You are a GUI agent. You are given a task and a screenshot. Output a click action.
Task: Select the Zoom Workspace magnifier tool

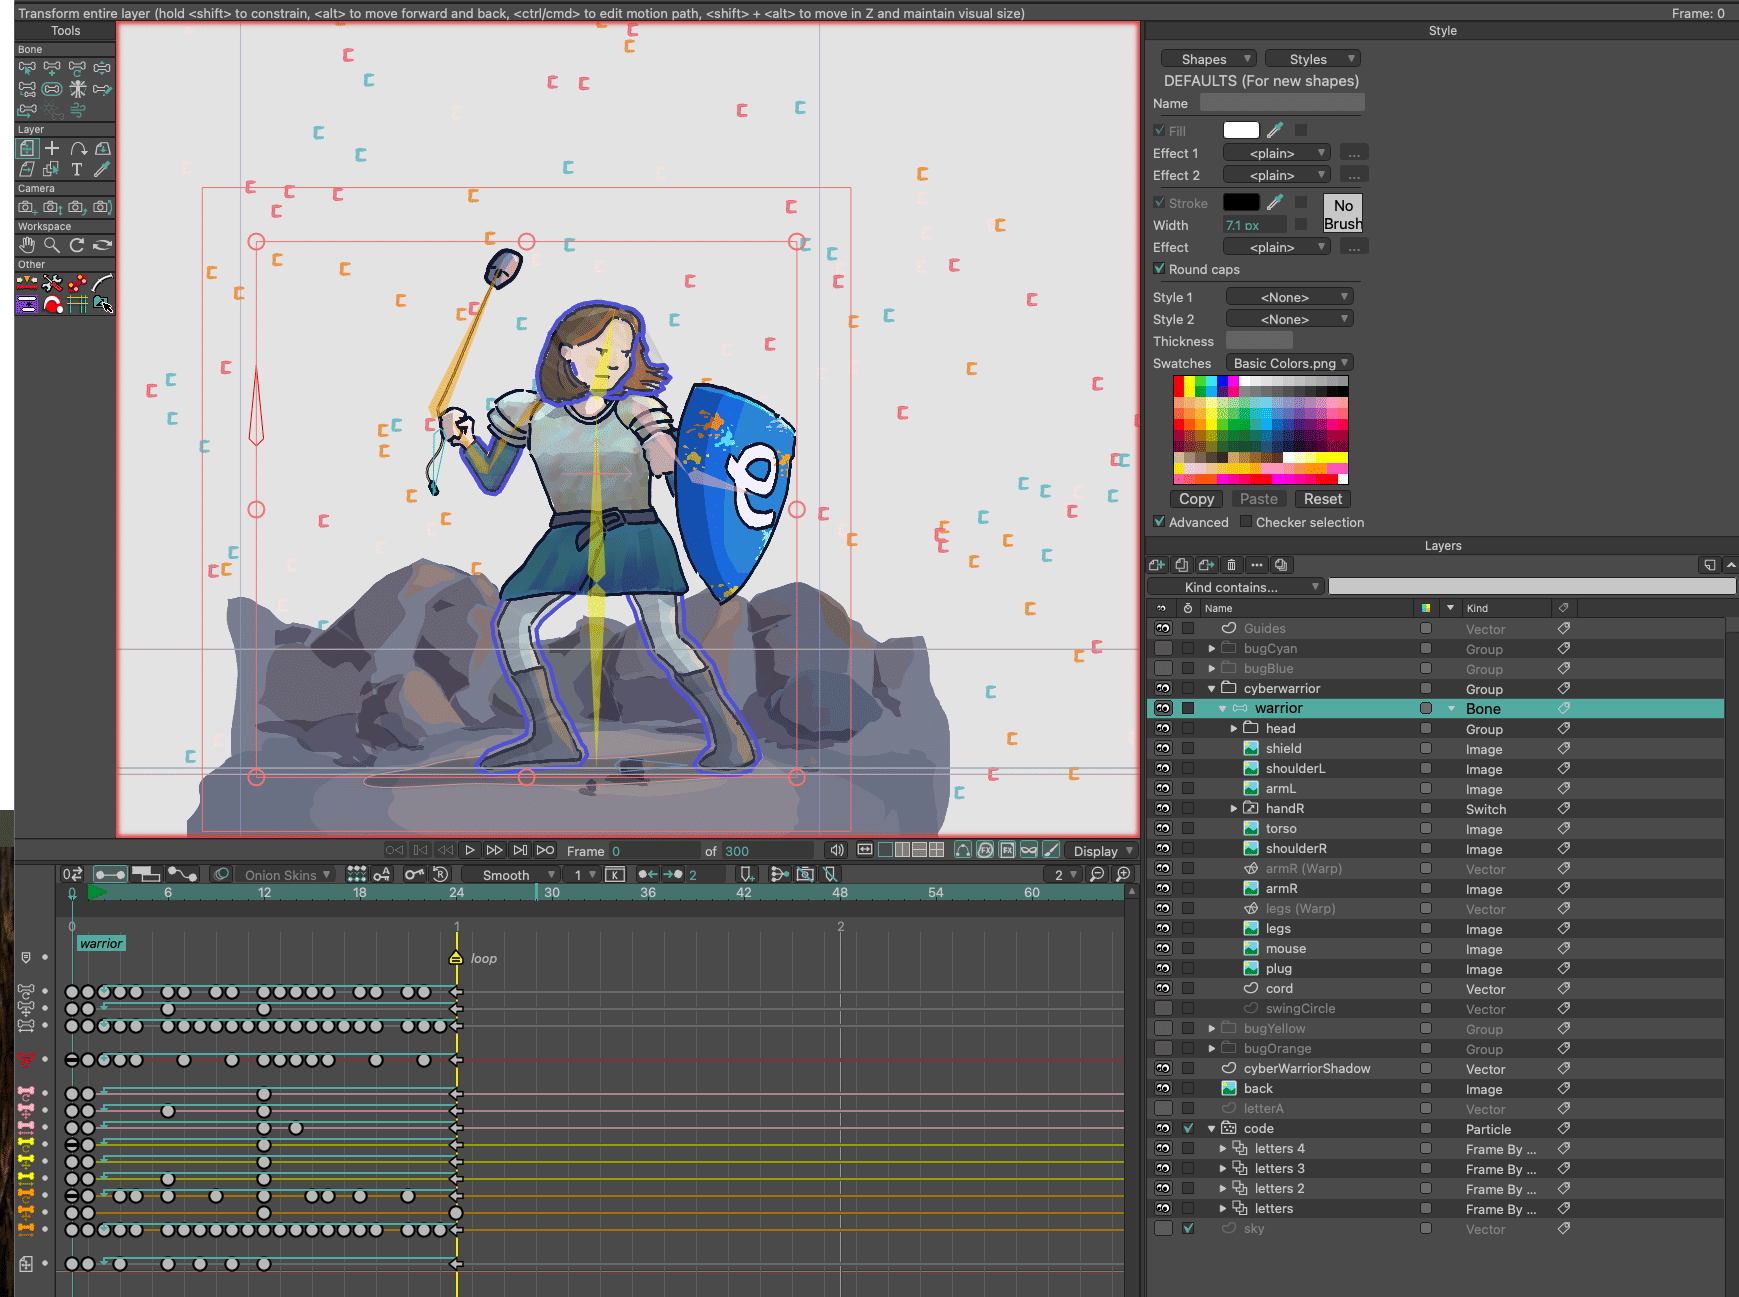[x=52, y=245]
